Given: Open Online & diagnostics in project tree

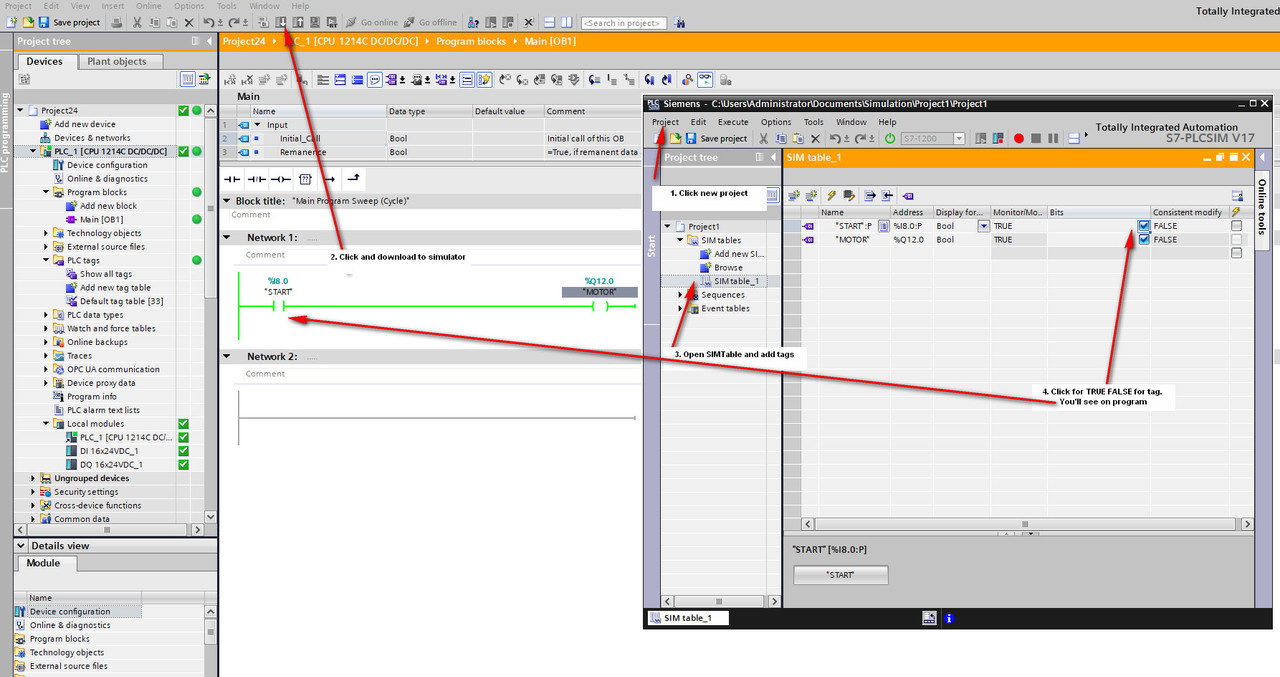Looking at the screenshot, I should pyautogui.click(x=107, y=179).
